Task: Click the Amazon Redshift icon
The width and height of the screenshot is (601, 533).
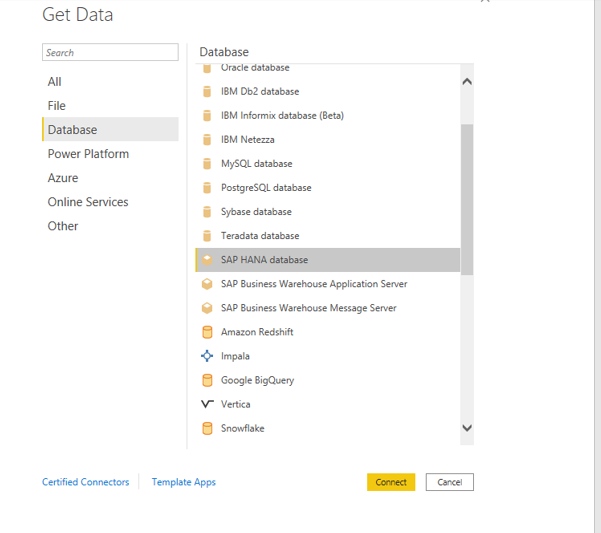Action: click(208, 332)
